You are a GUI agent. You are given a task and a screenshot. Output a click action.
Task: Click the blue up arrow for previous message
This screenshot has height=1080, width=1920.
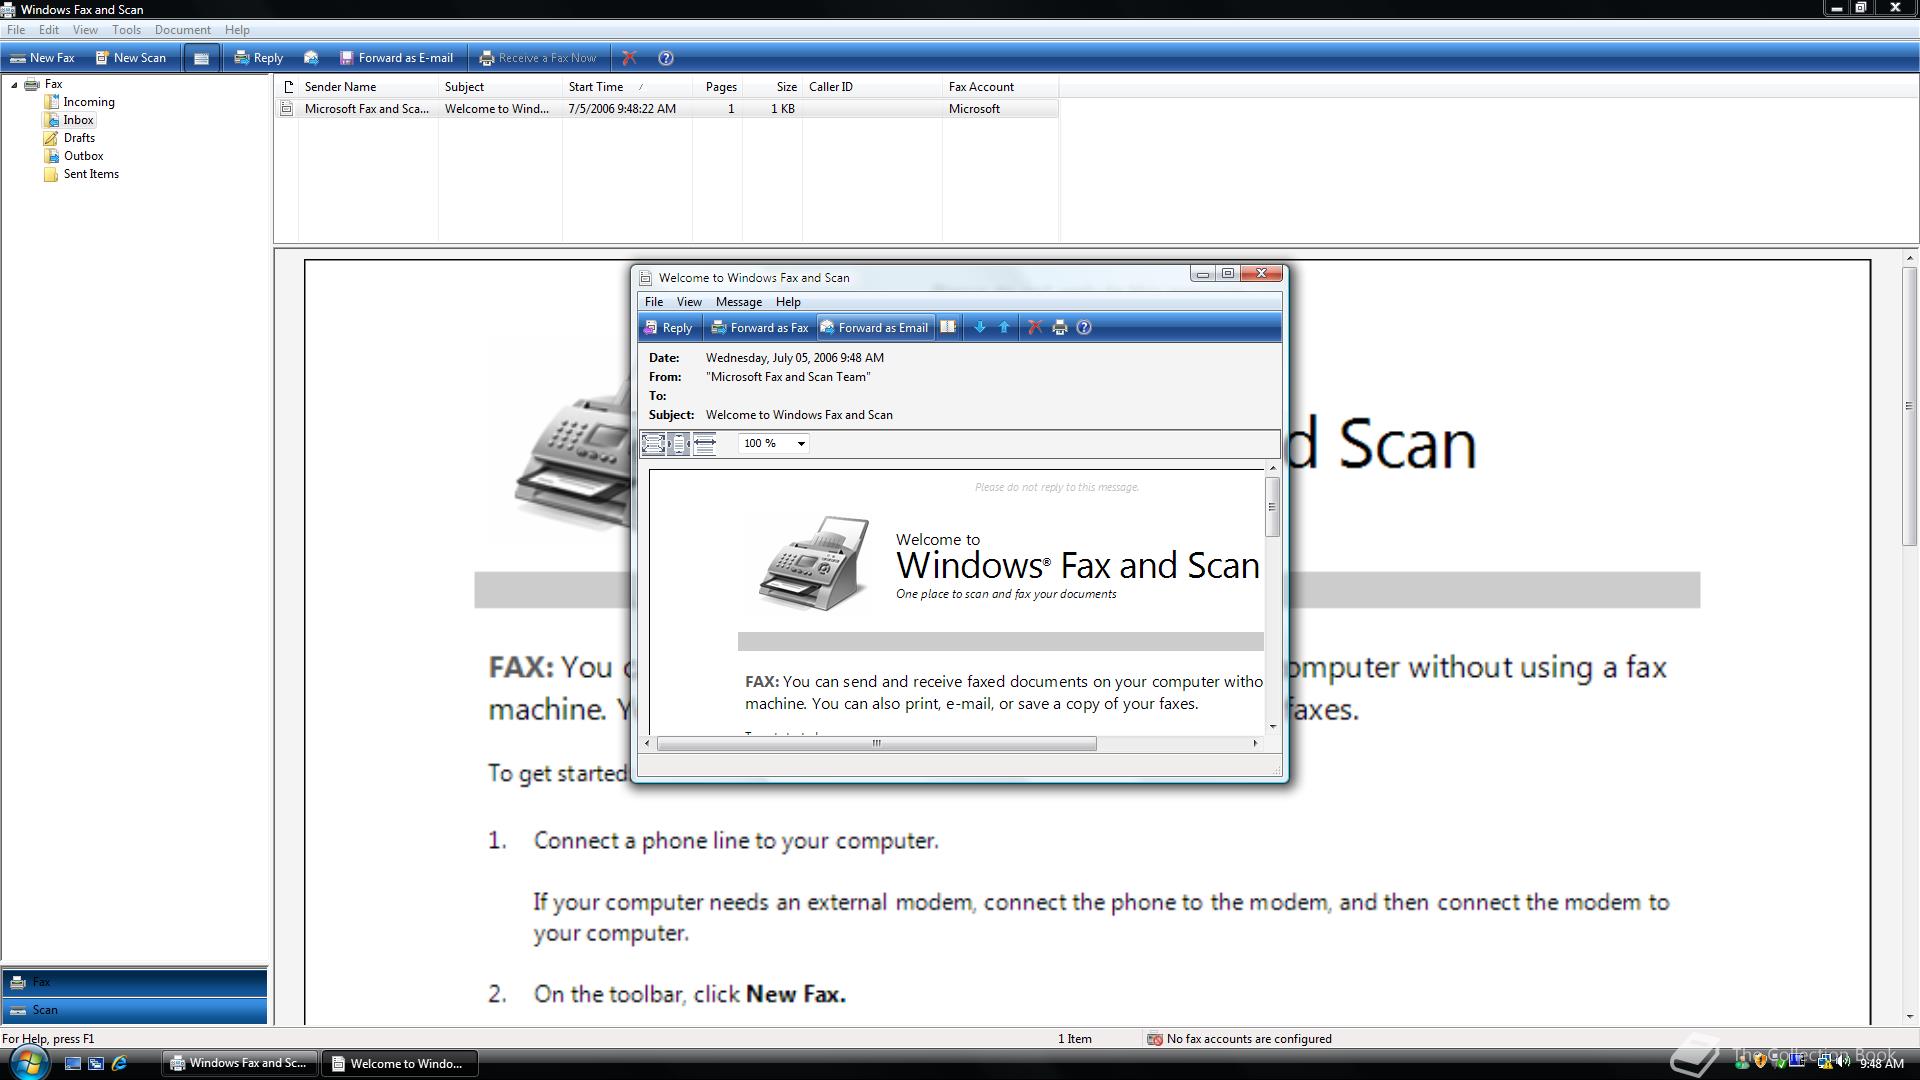coord(1004,328)
